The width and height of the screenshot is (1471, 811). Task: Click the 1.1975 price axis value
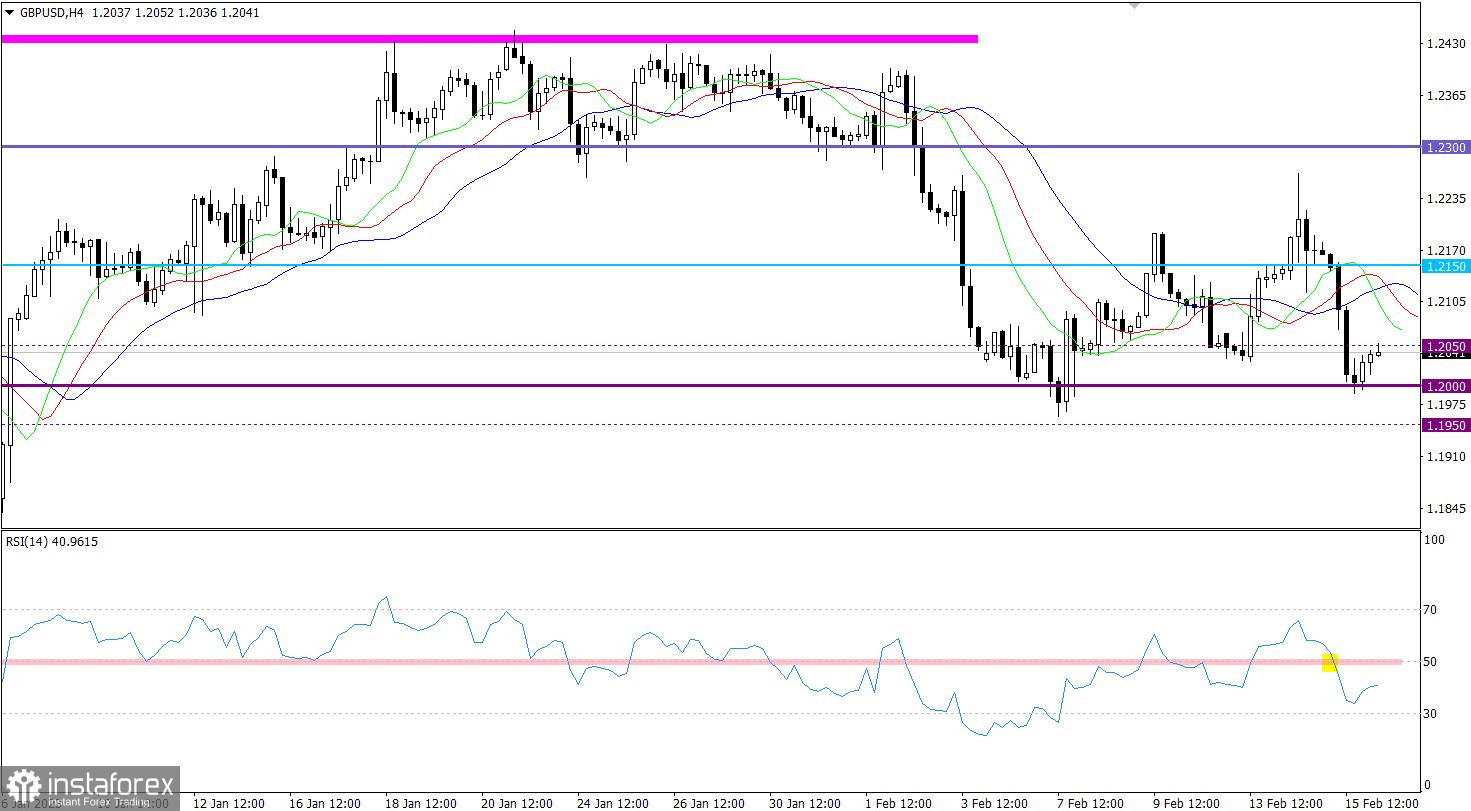click(x=1448, y=405)
